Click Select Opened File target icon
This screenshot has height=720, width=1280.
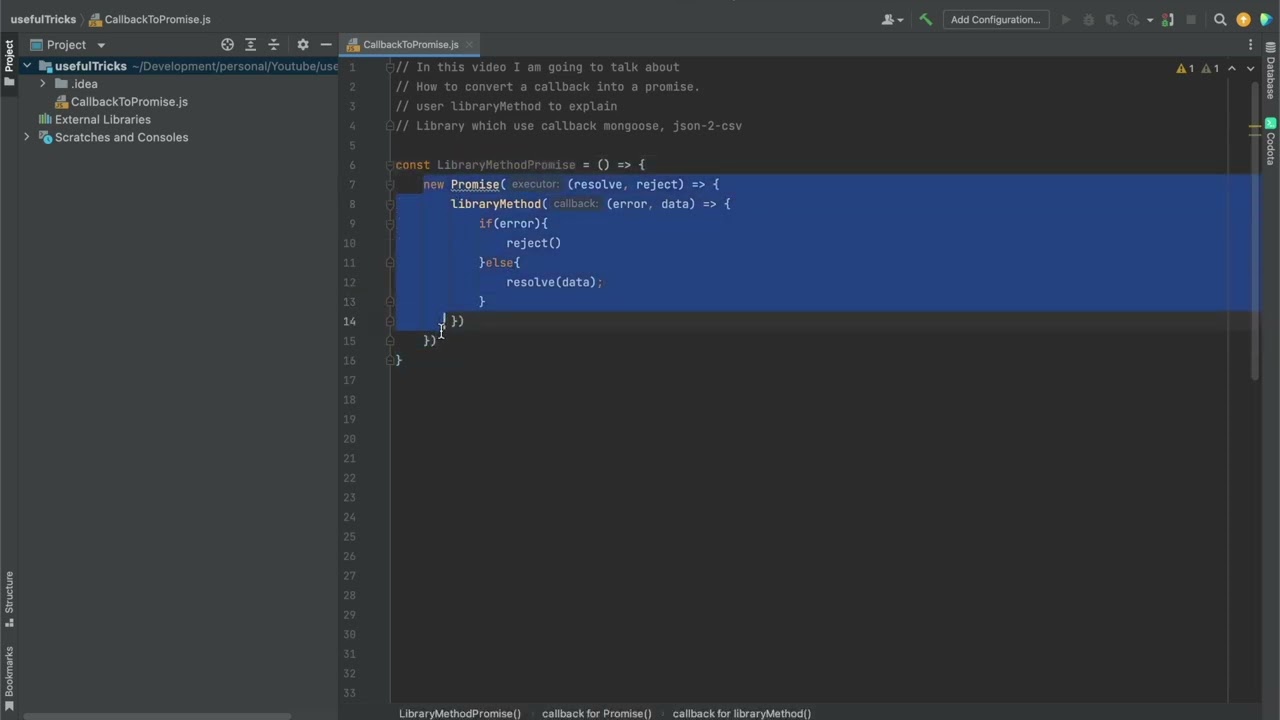point(227,44)
